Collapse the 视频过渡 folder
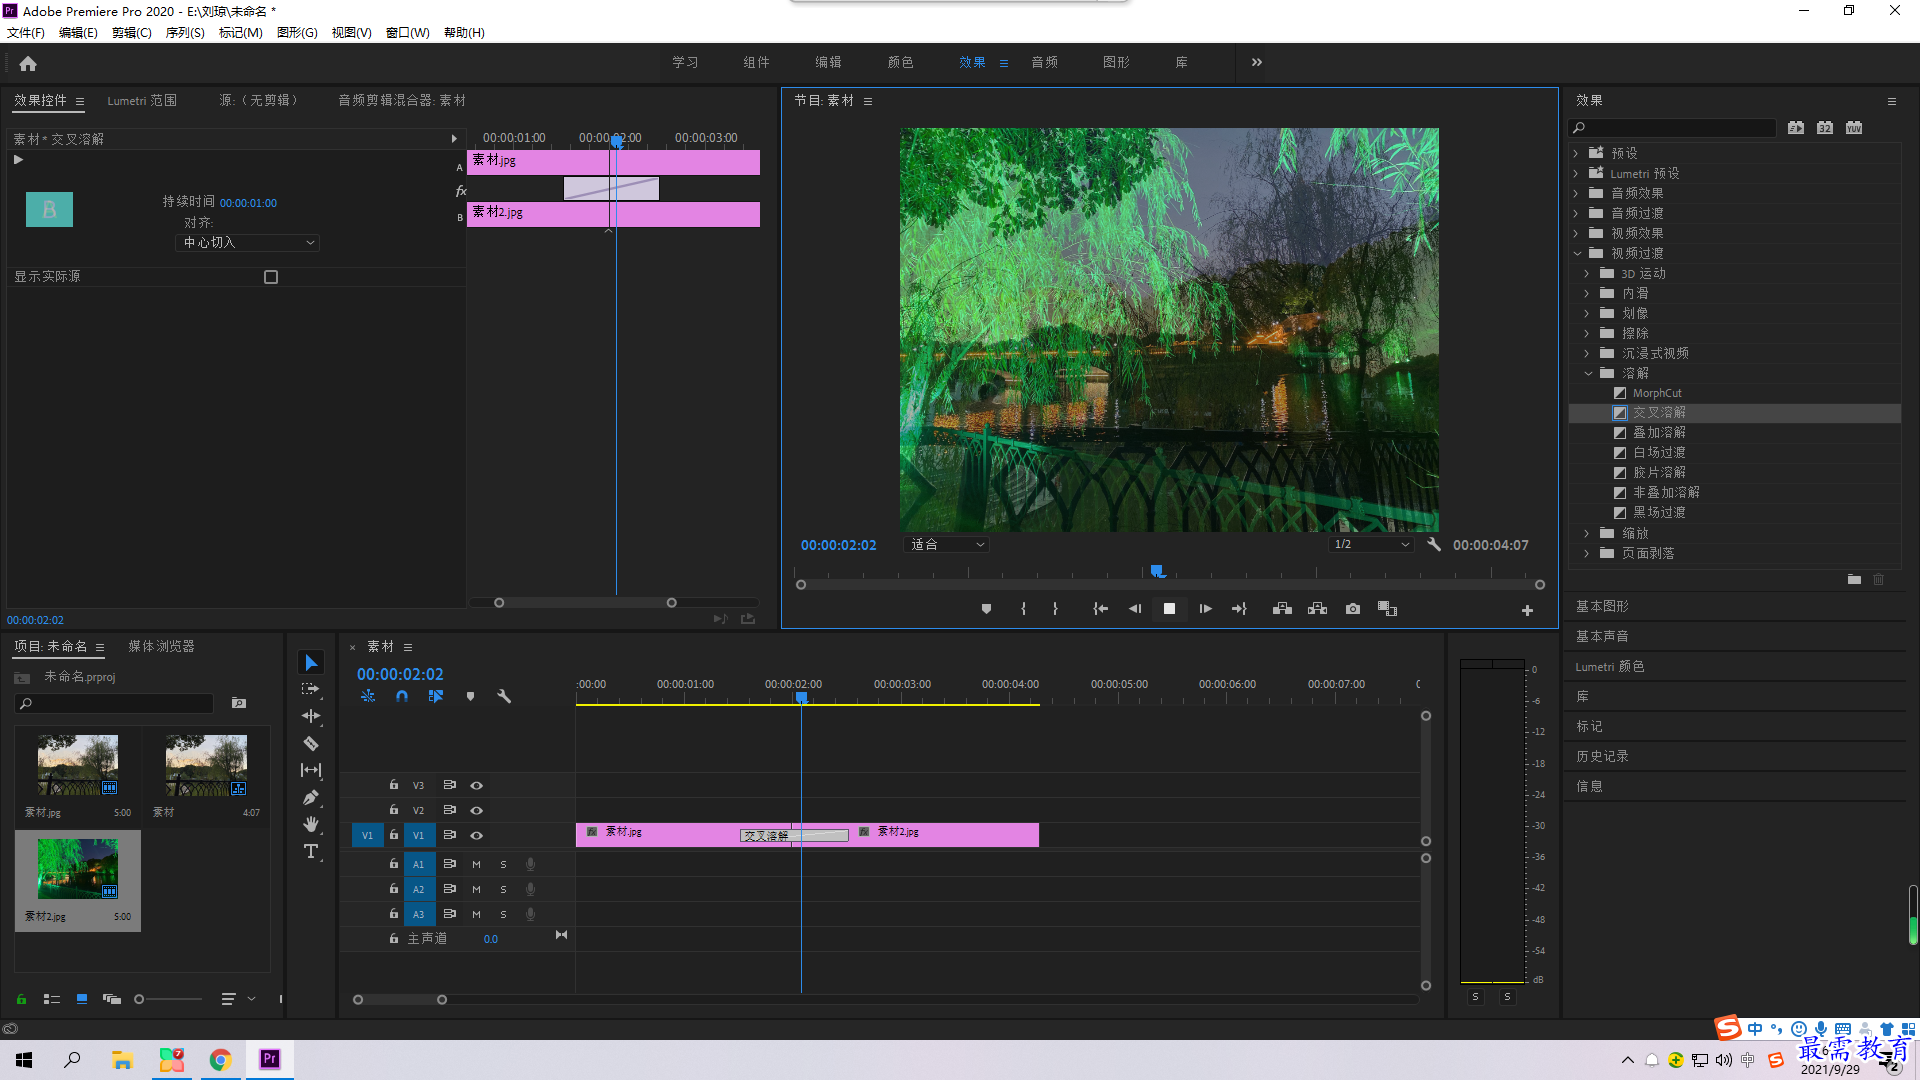The image size is (1920, 1080). [1578, 253]
